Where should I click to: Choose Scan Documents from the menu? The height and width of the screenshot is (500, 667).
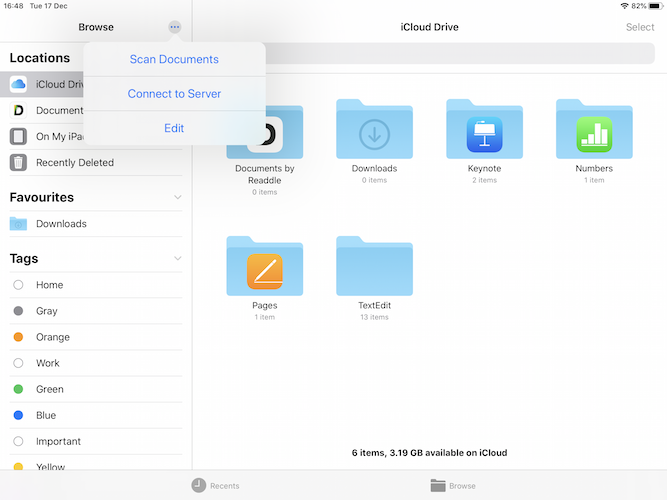pyautogui.click(x=174, y=59)
